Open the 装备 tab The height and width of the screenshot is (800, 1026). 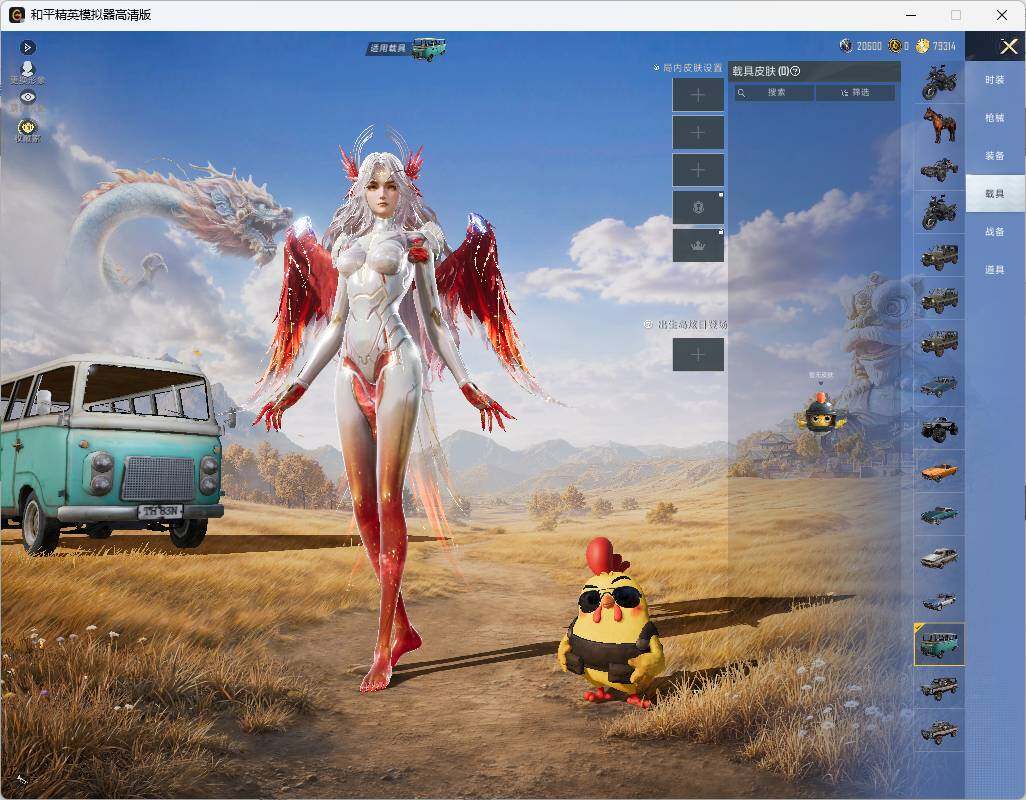[995, 156]
